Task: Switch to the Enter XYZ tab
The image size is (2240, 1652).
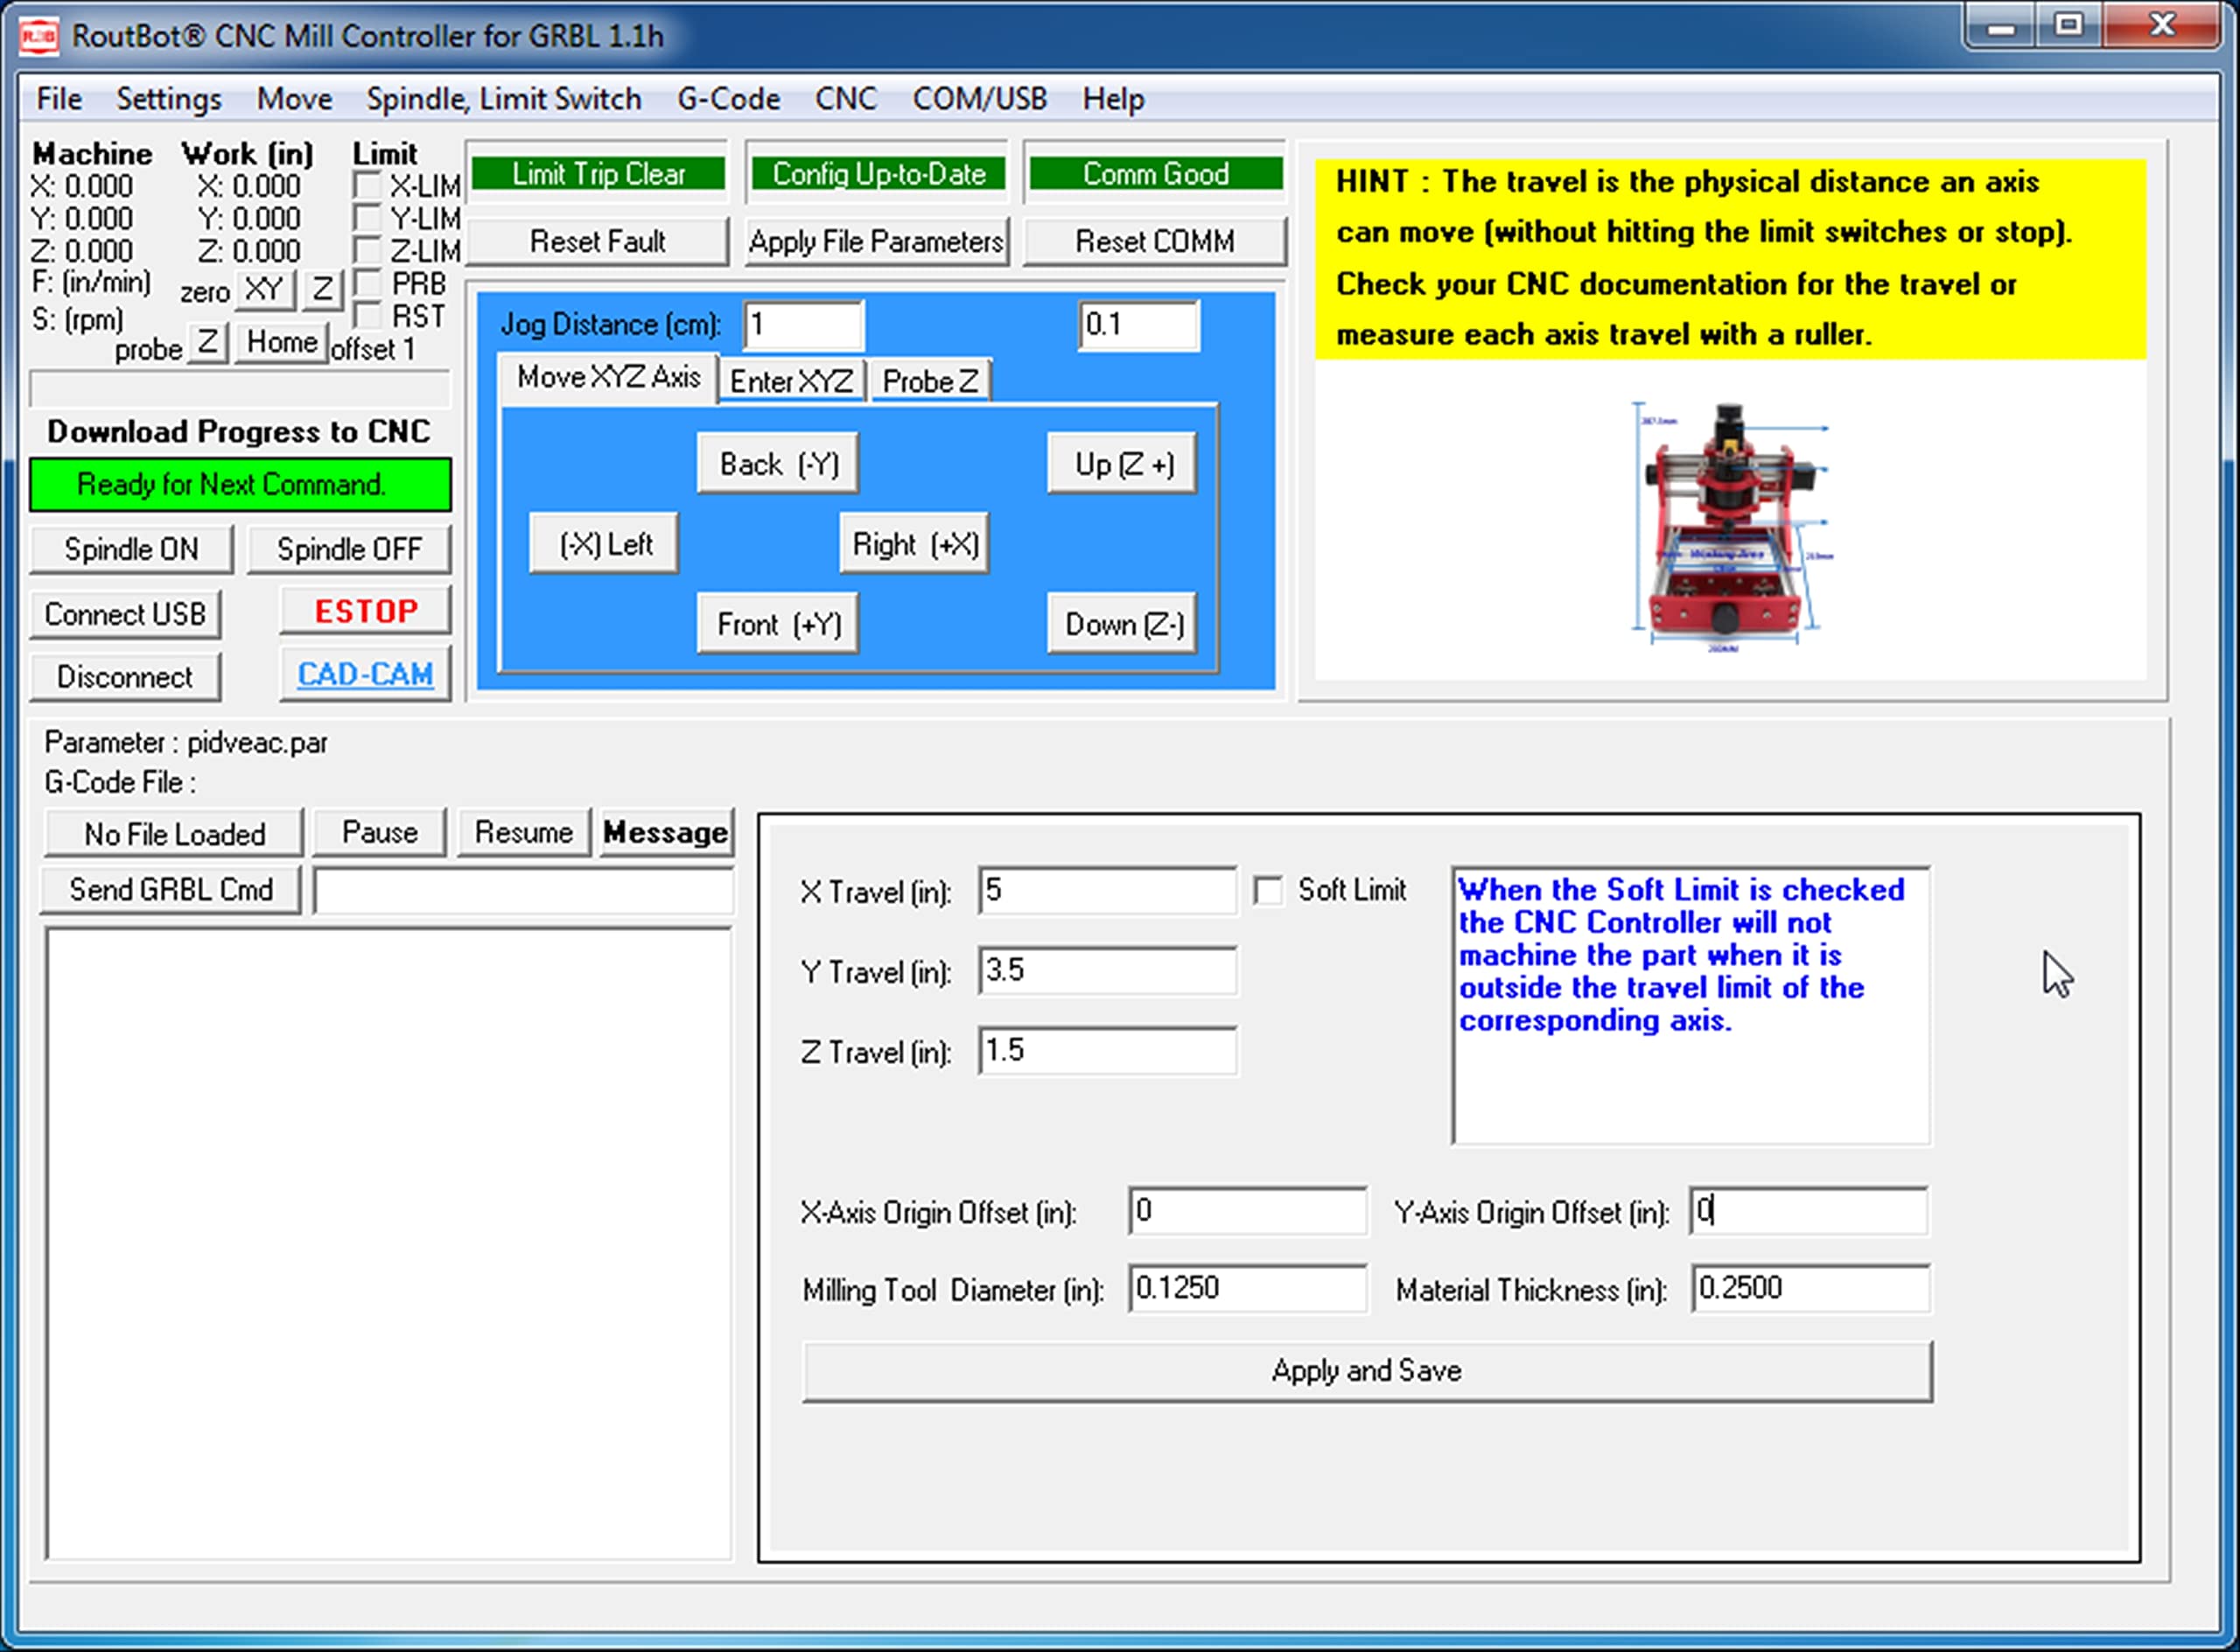Action: (792, 381)
